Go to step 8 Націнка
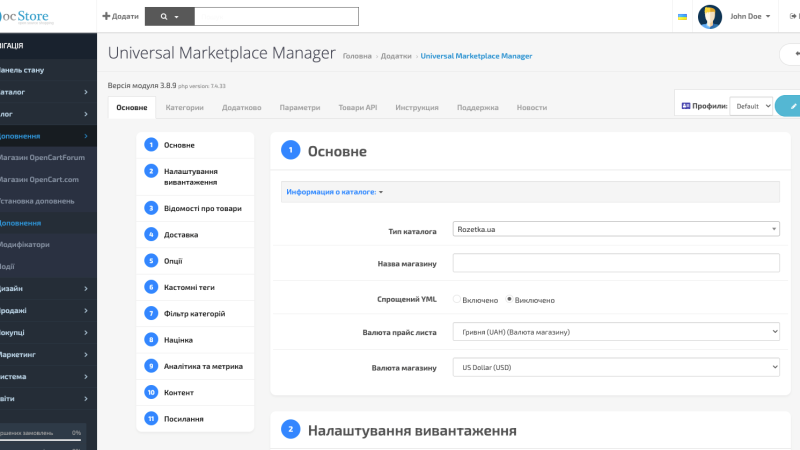Image resolution: width=800 pixels, height=450 pixels. click(195, 340)
